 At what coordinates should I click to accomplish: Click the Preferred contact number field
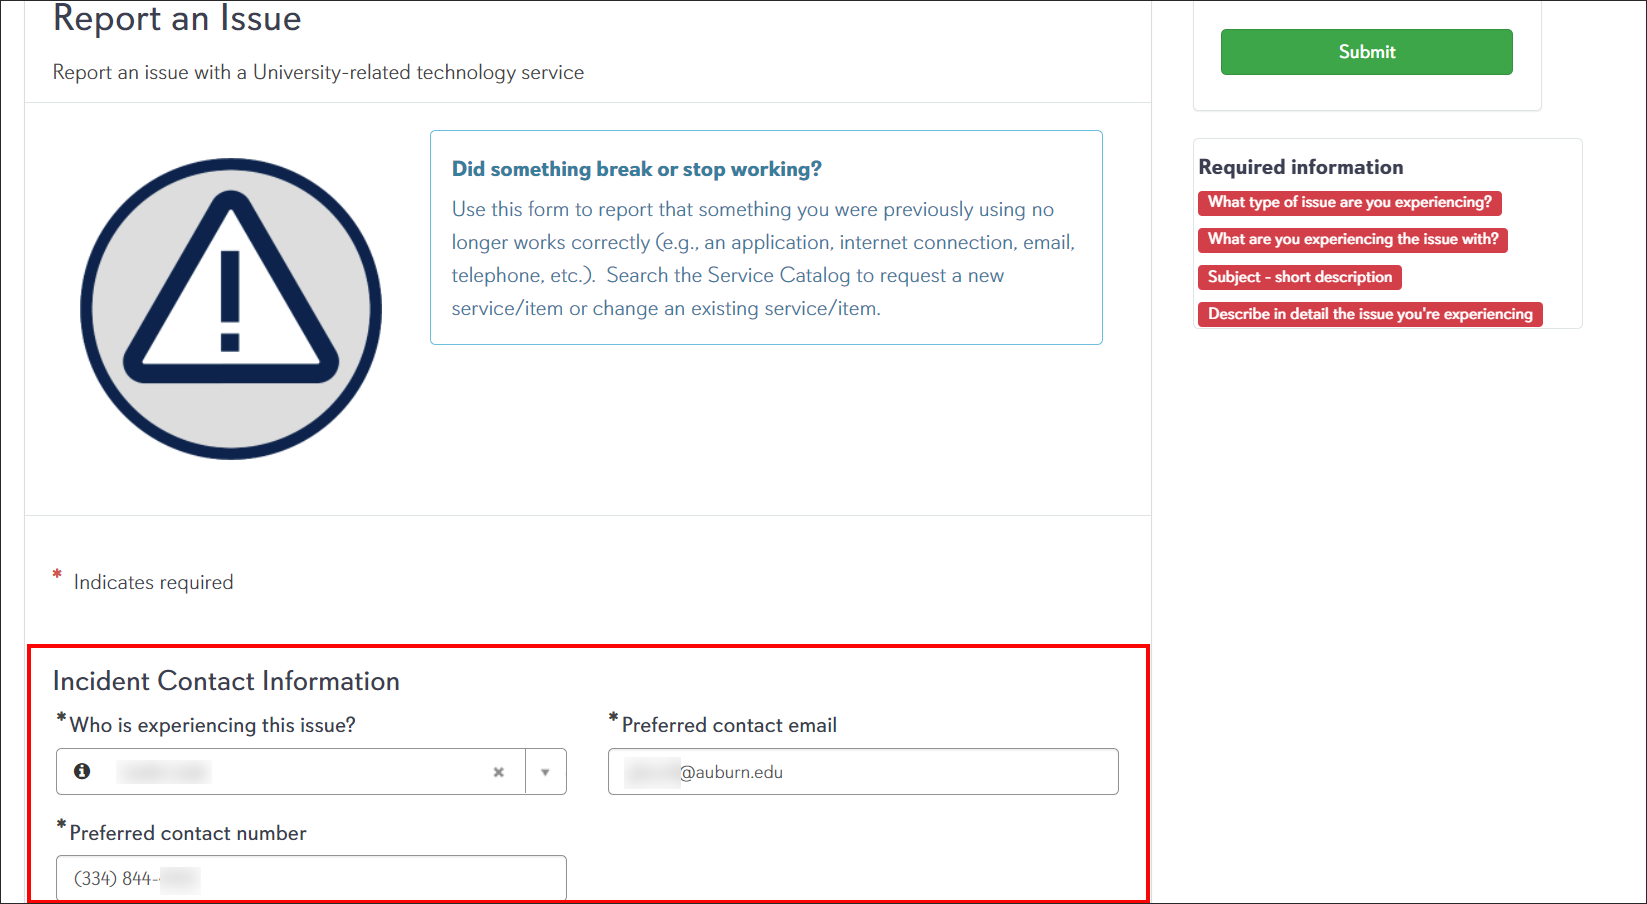pos(311,878)
